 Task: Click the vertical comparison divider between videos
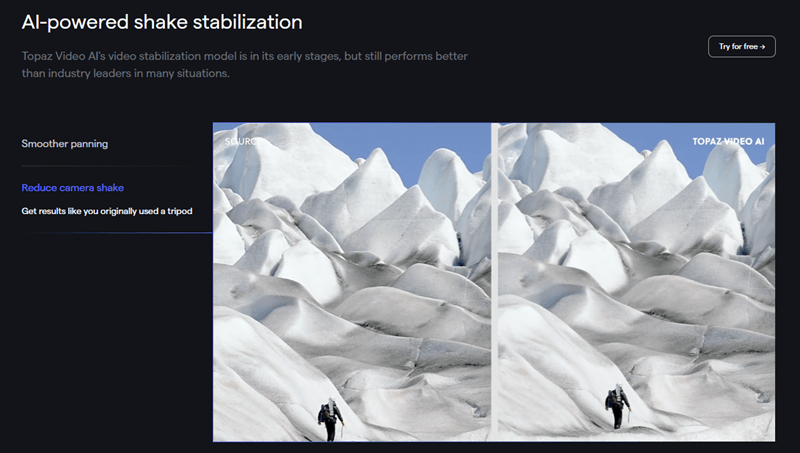pyautogui.click(x=494, y=282)
